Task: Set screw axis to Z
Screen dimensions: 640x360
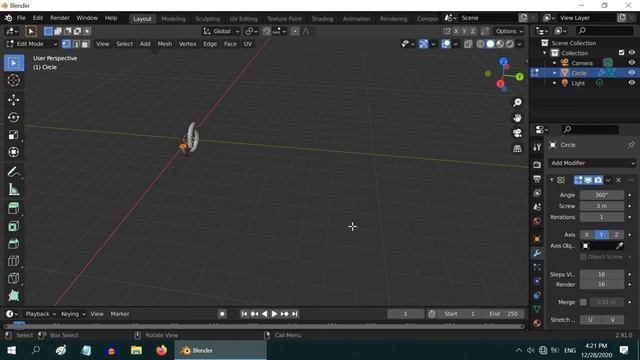Action: coord(616,235)
